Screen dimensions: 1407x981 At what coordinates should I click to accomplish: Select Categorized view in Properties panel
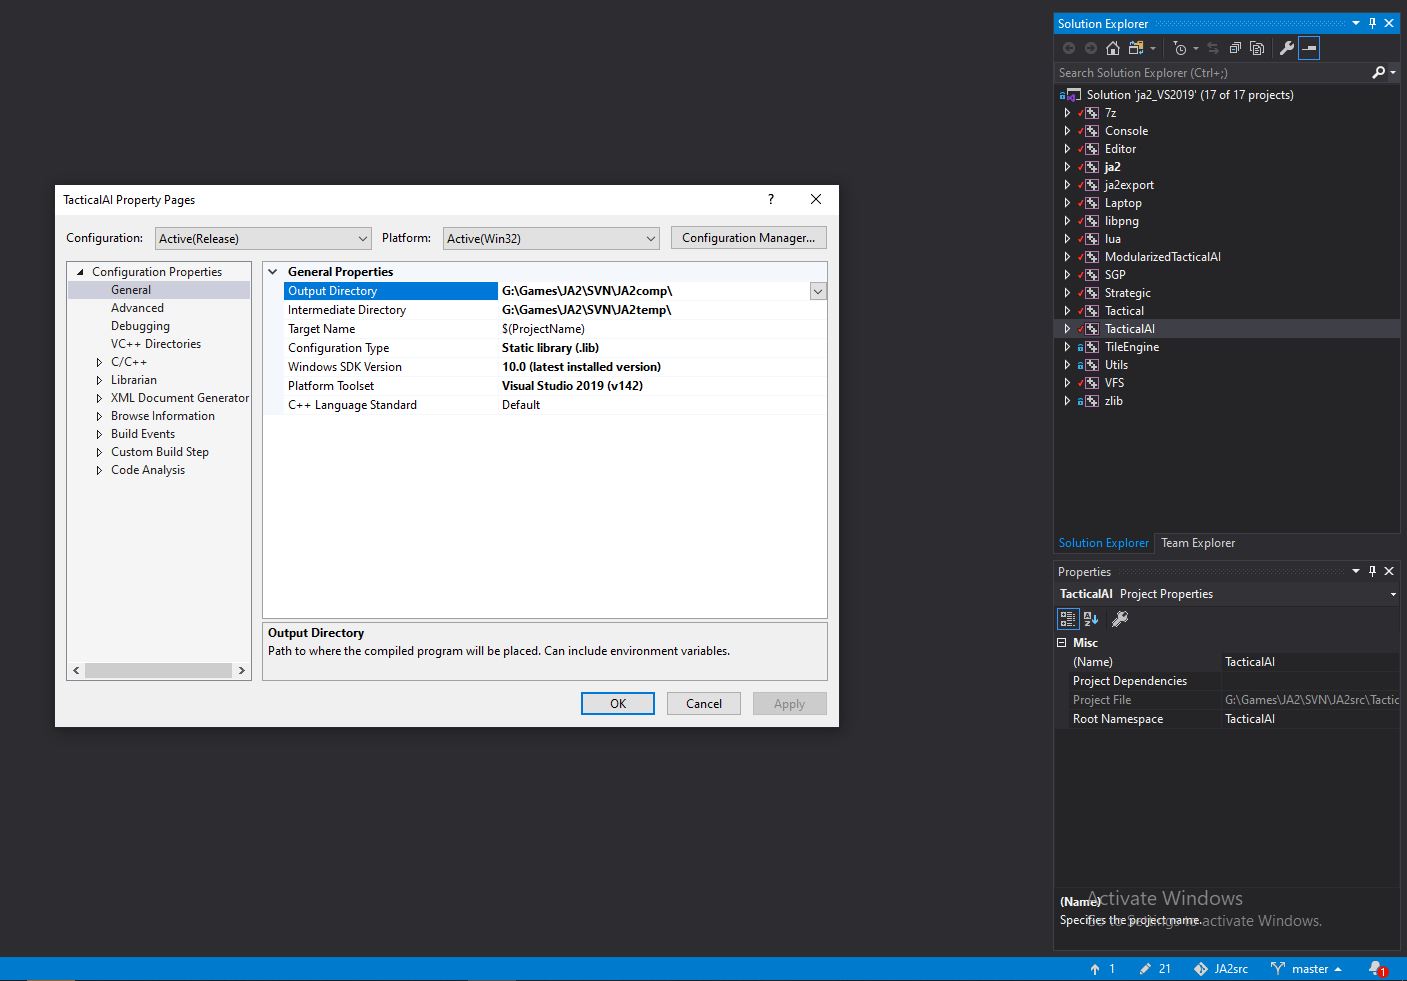[1068, 619]
